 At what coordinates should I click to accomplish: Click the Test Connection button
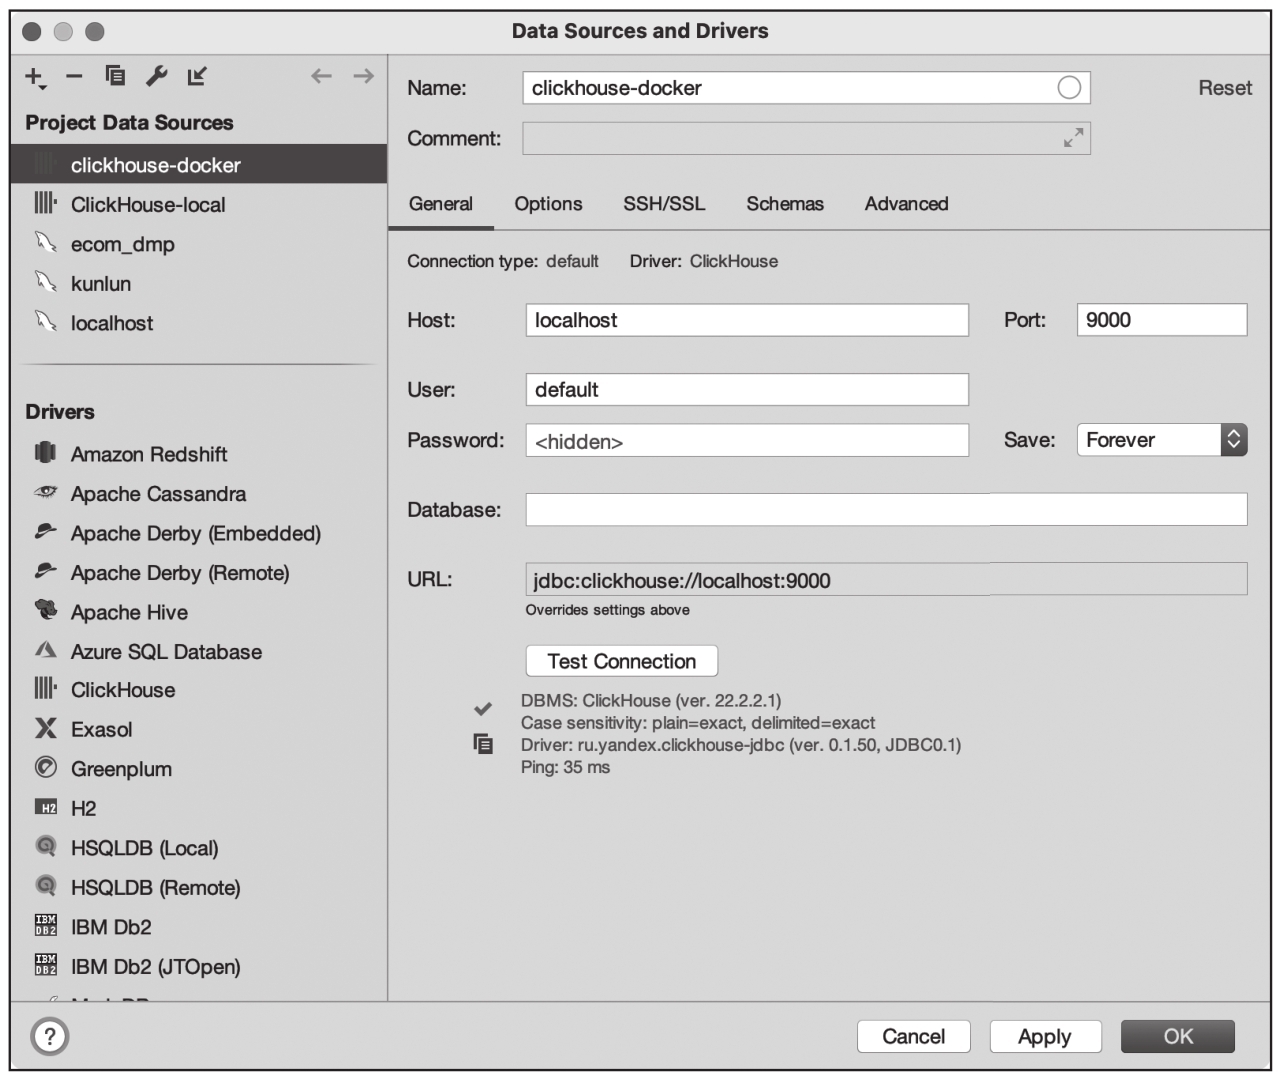tap(622, 661)
